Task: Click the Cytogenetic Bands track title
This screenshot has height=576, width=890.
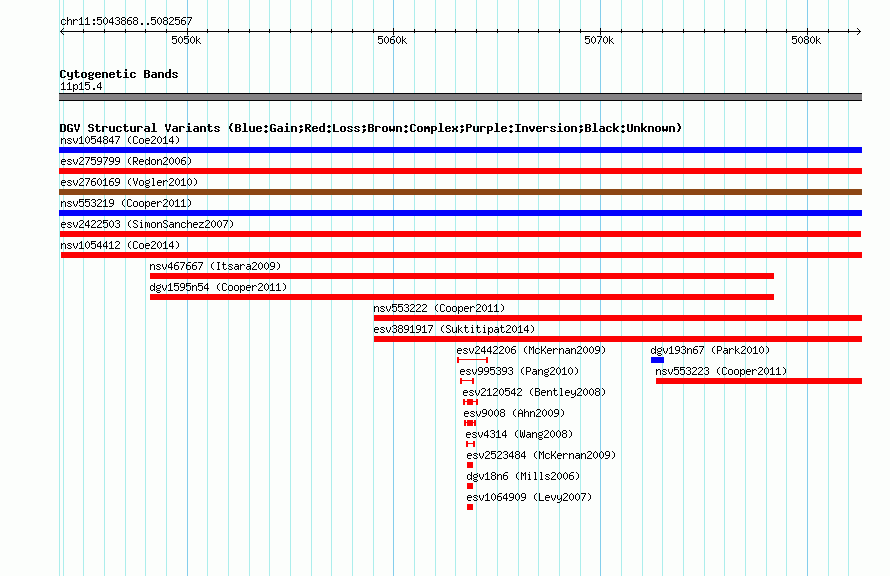Action: click(x=119, y=74)
